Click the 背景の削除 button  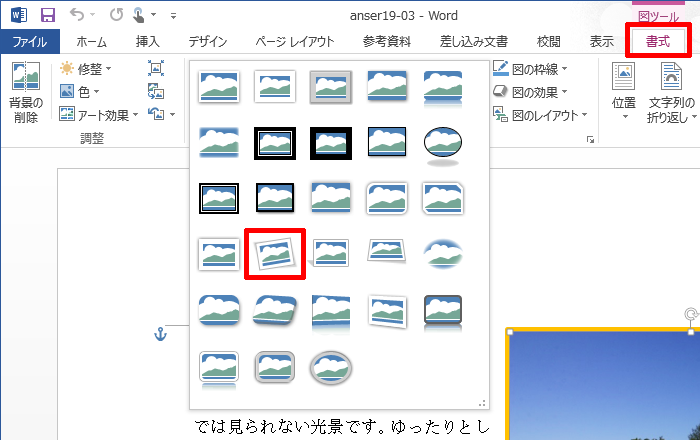pos(26,92)
